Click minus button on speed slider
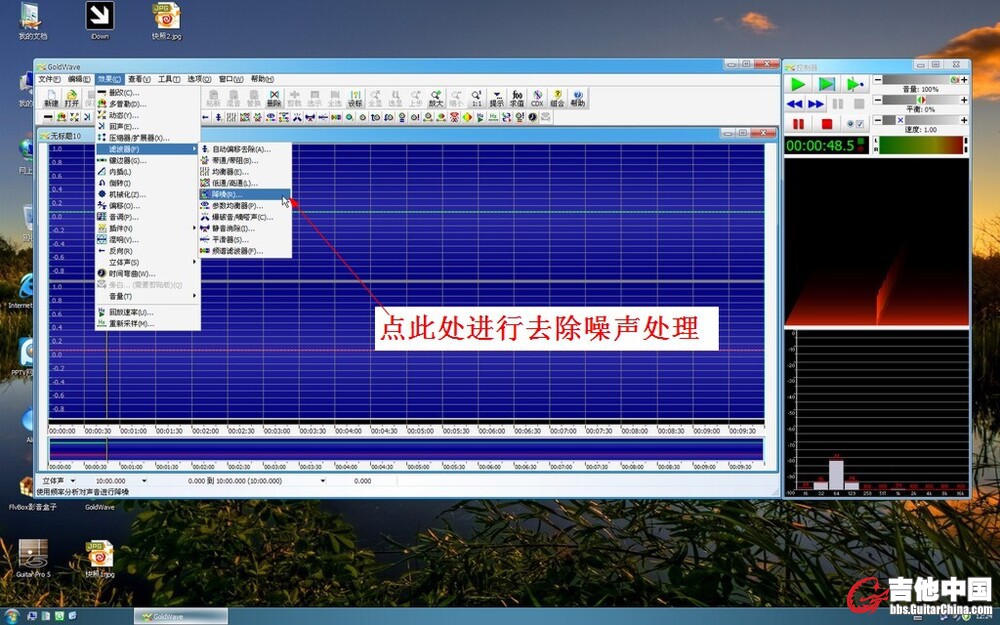This screenshot has height=625, width=1000. point(878,120)
